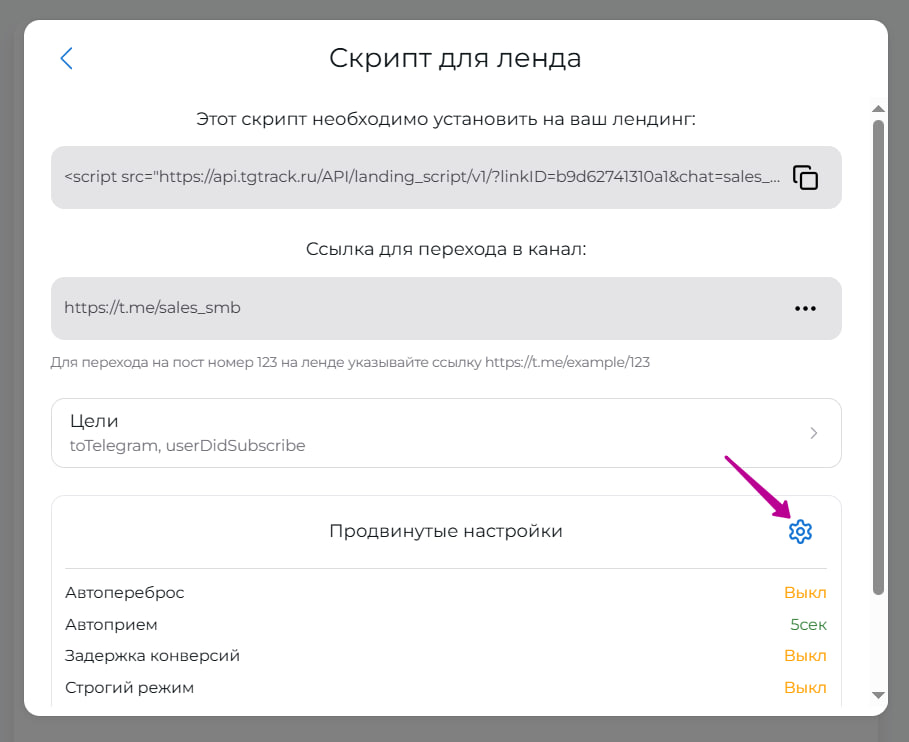Click the vertical scrollbar thumb
This screenshot has height=742, width=909.
[878, 357]
